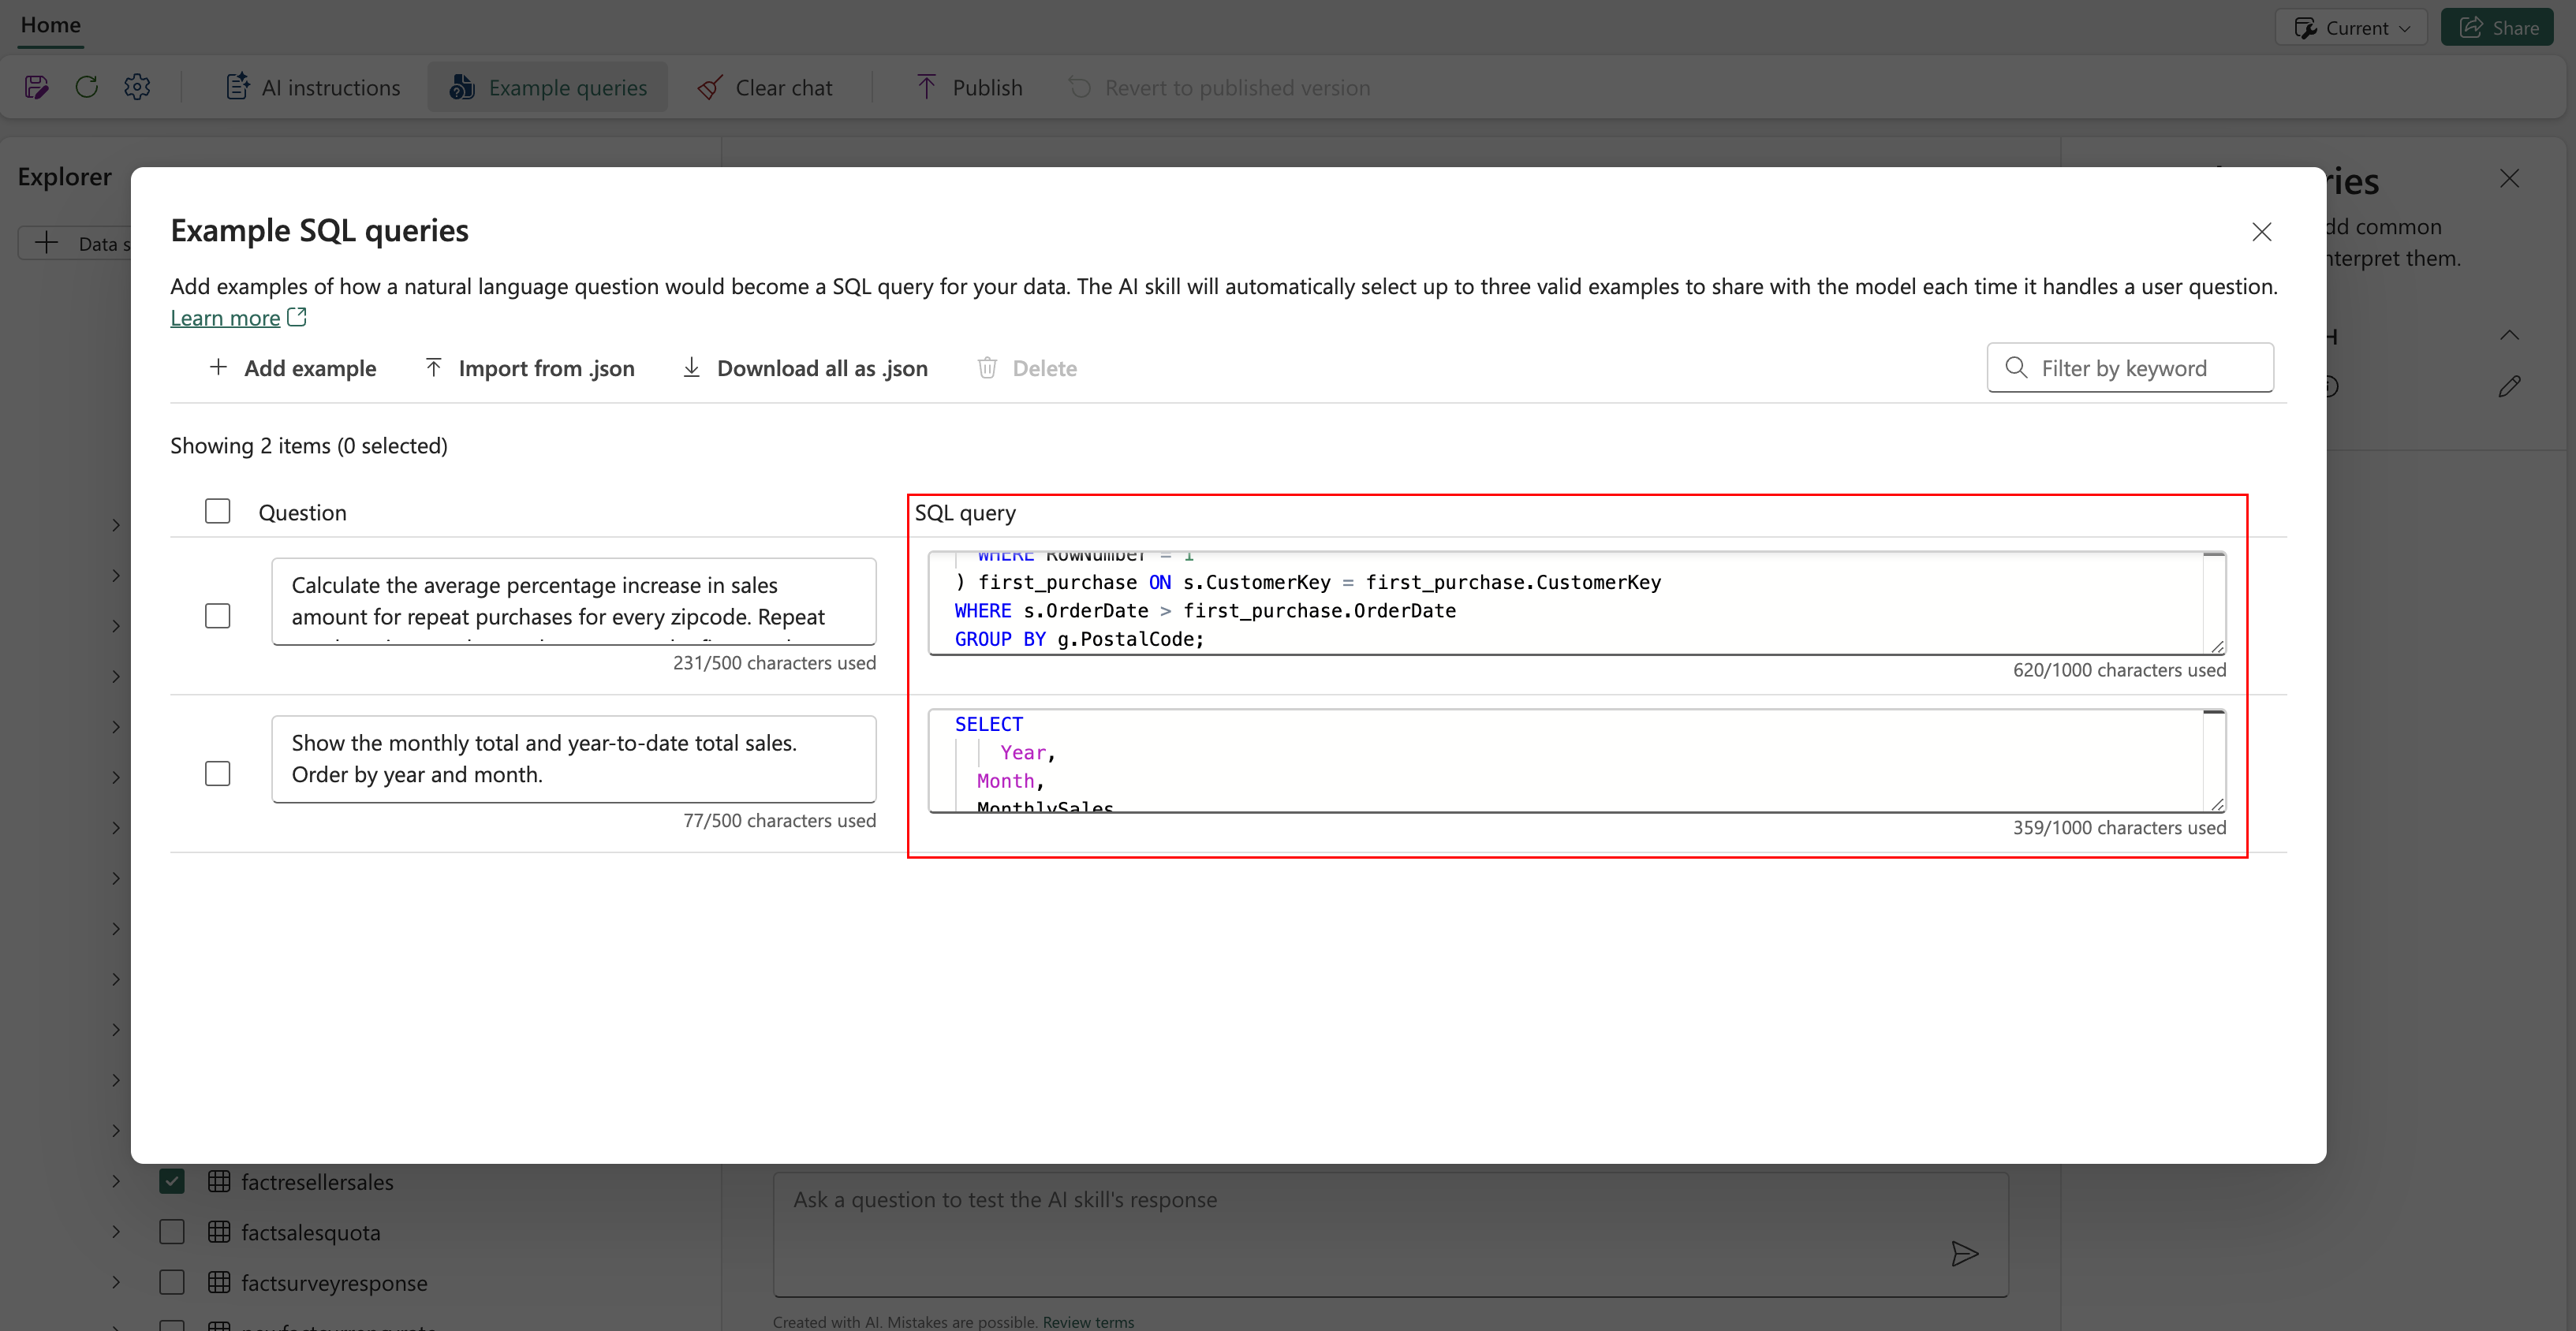Click the send arrow icon in chat box
The height and width of the screenshot is (1331, 2576).
point(1964,1253)
